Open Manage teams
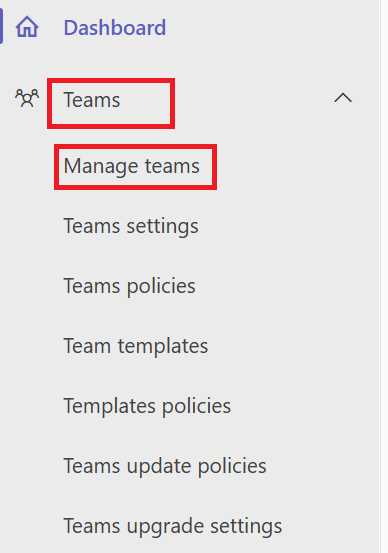 point(132,166)
